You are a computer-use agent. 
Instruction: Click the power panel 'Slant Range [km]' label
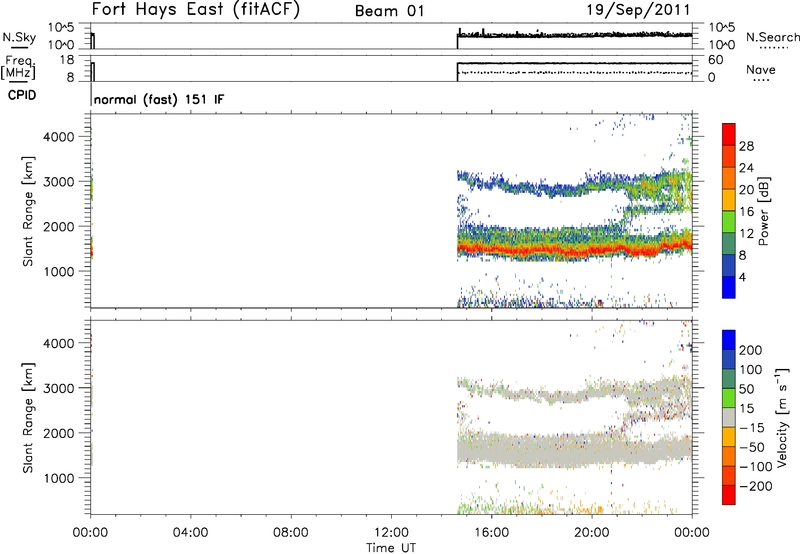click(28, 211)
